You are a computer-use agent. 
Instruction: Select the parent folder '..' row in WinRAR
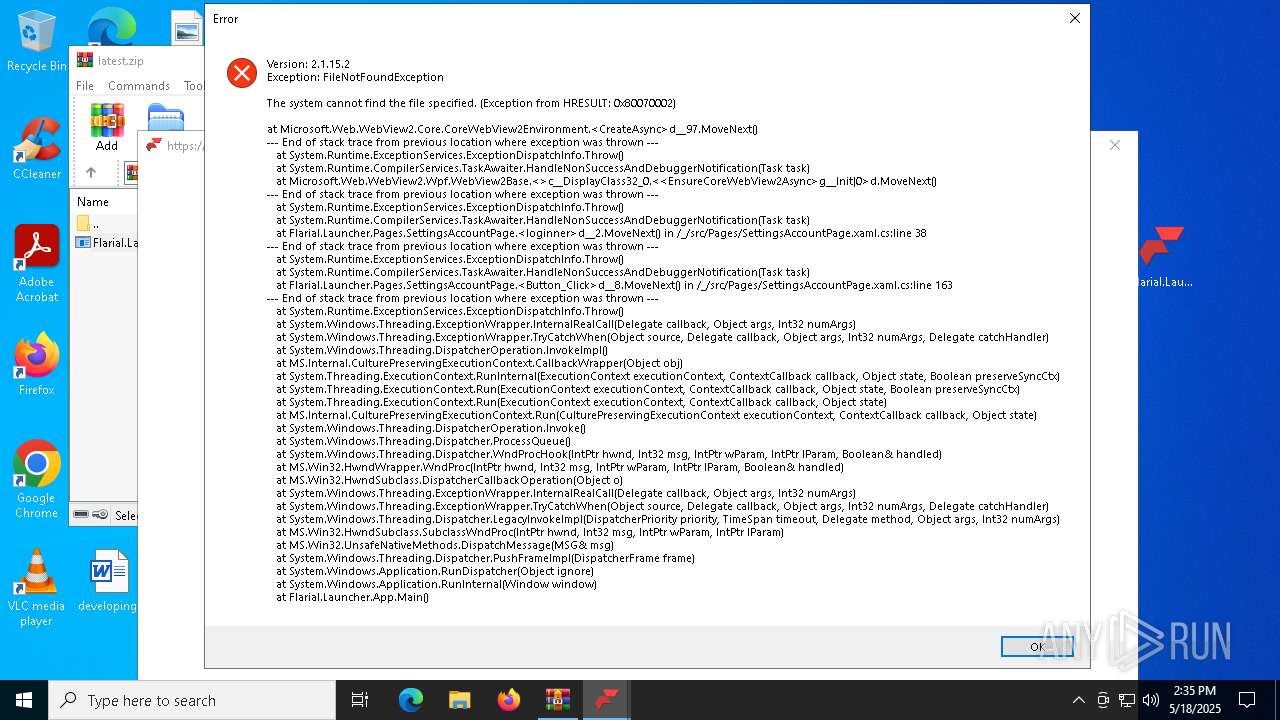click(x=105, y=223)
